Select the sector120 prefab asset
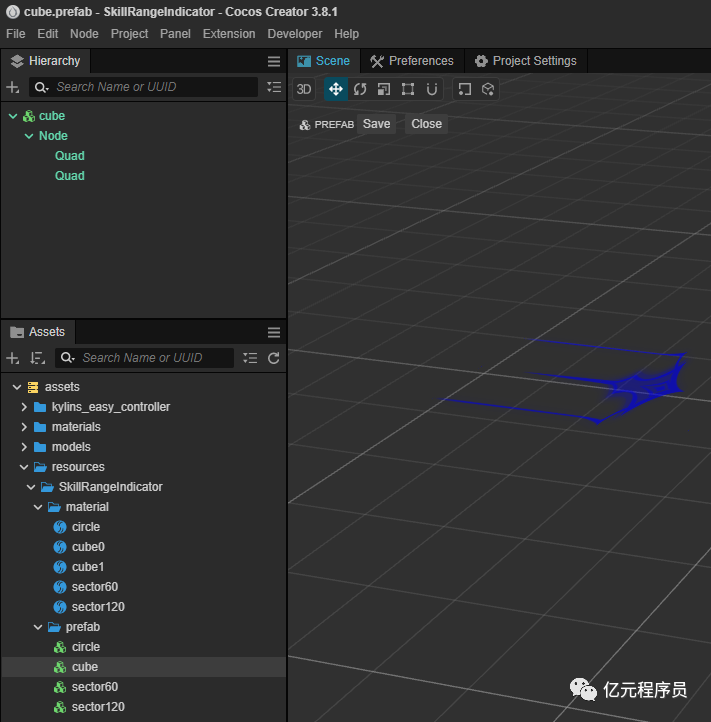This screenshot has height=722, width=711. pyautogui.click(x=143, y=707)
